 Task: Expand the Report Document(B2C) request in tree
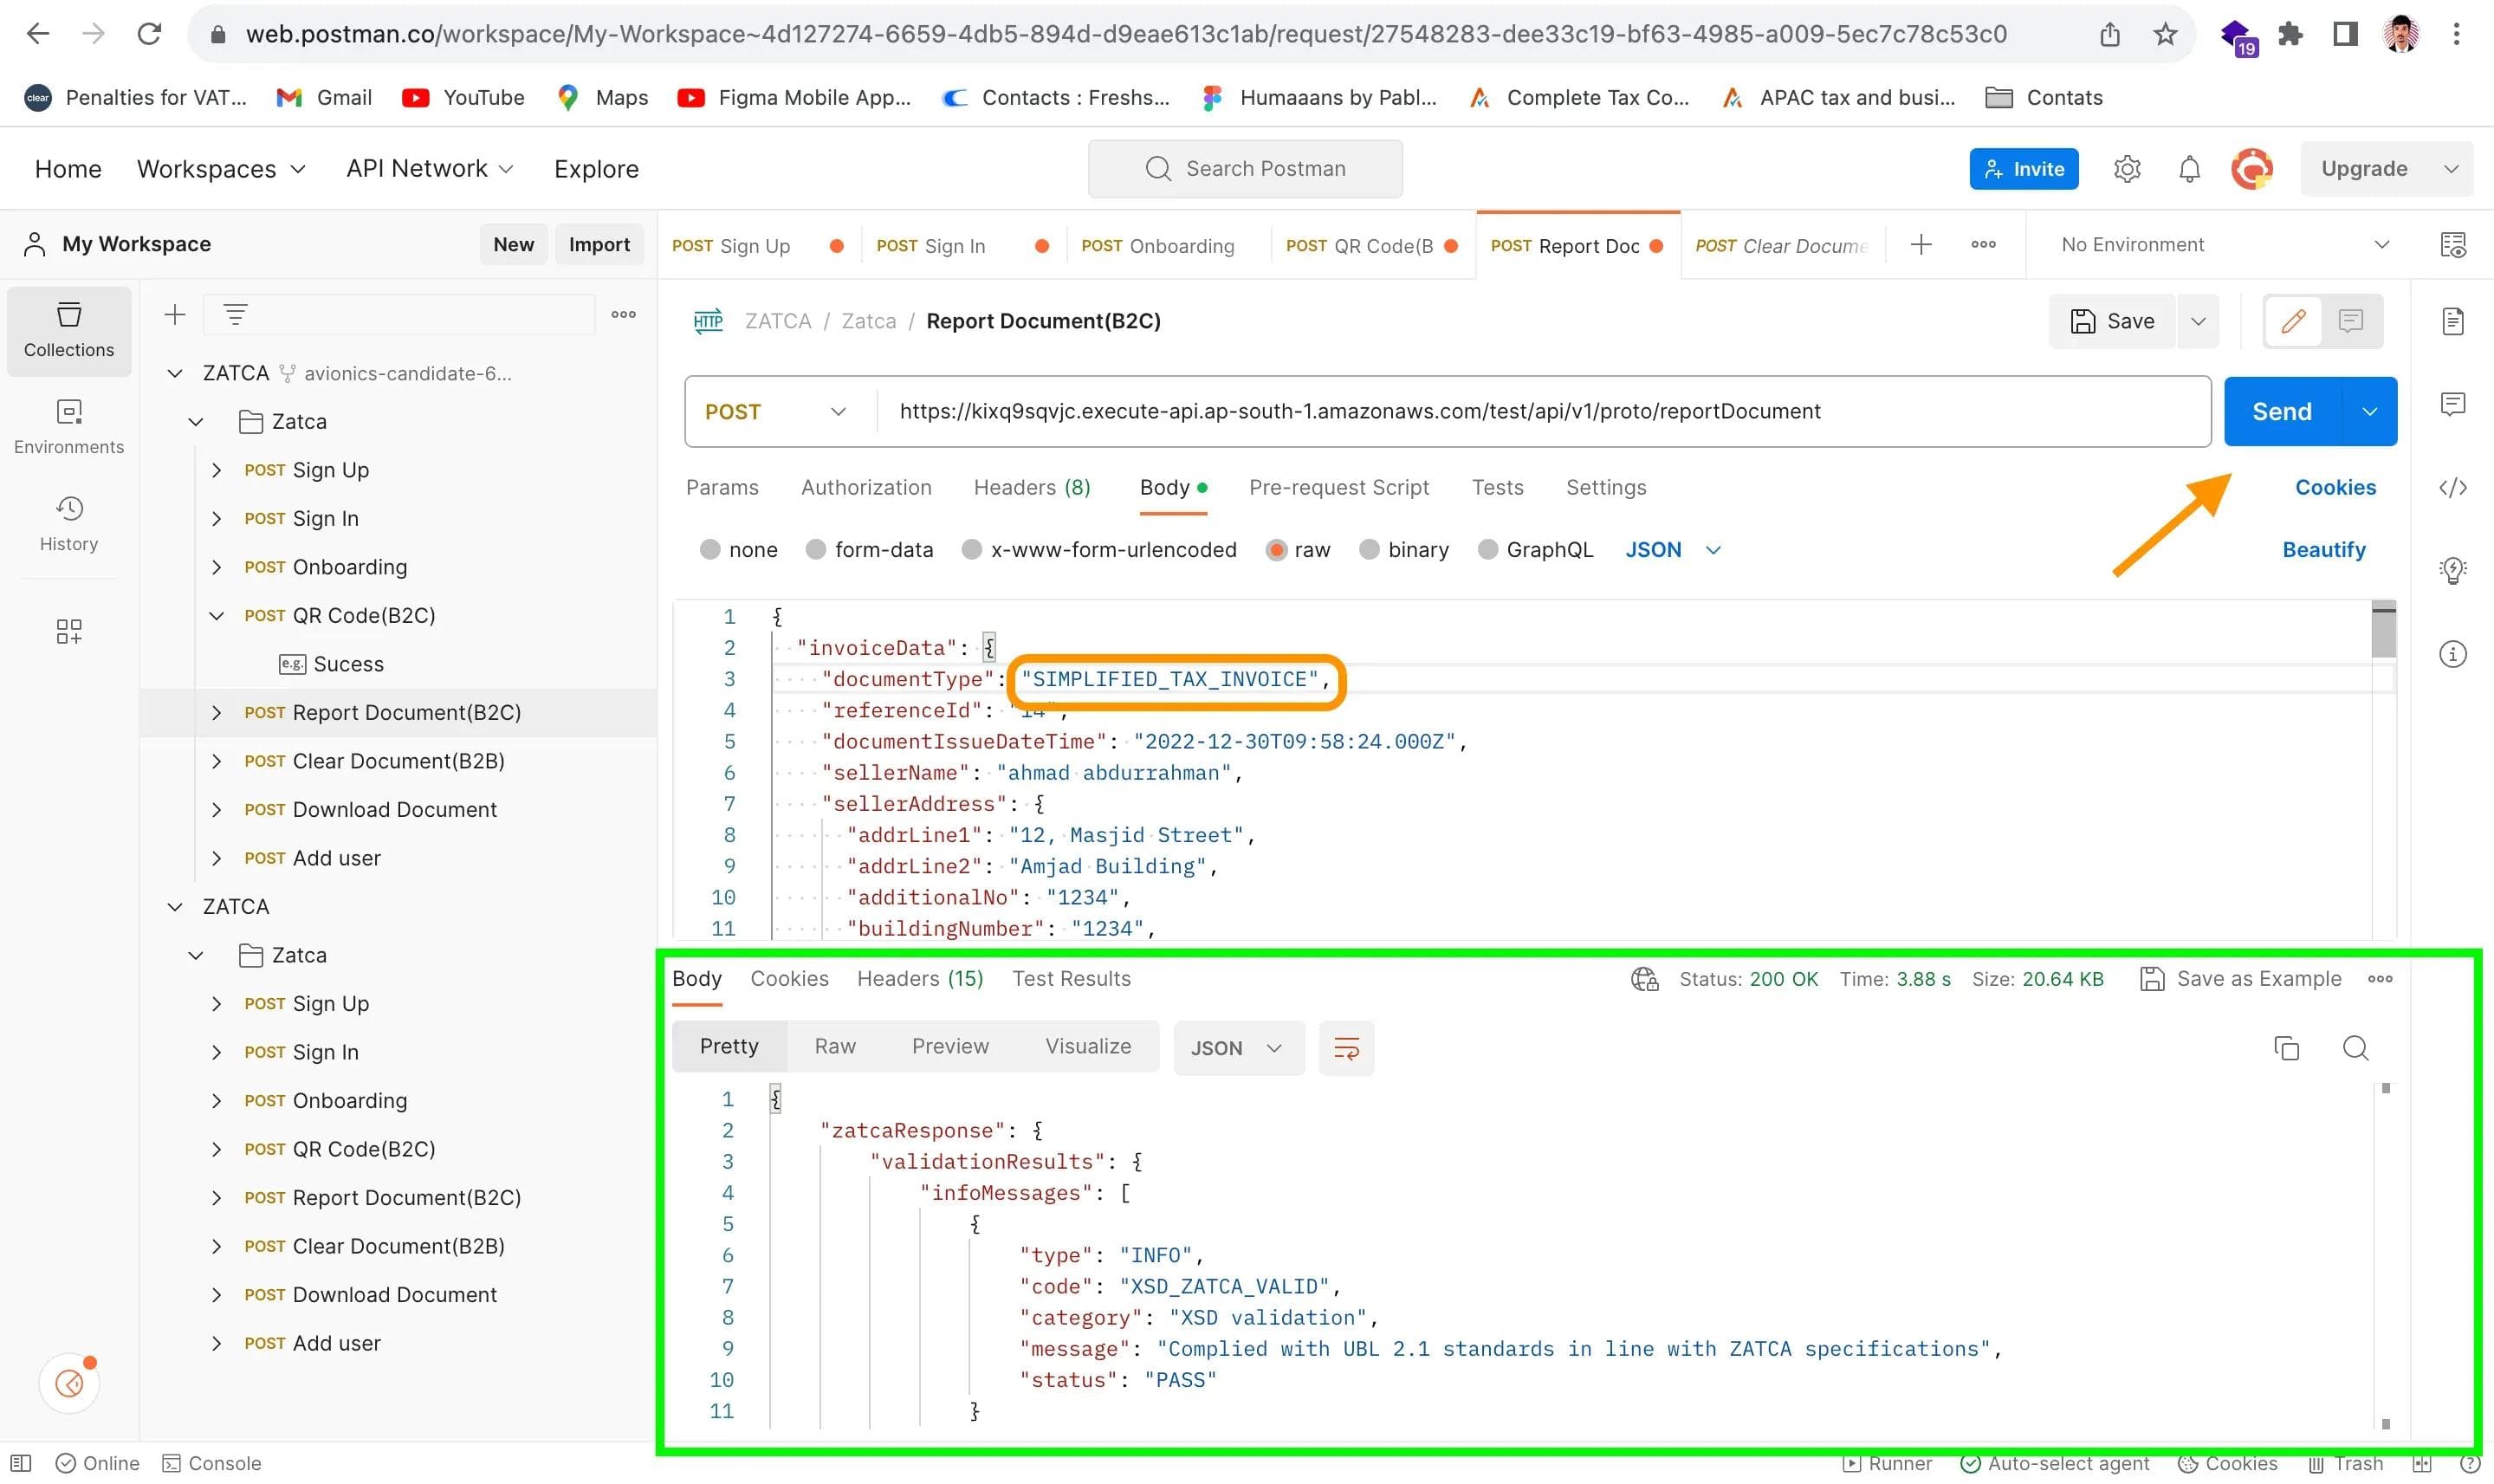coord(217,712)
